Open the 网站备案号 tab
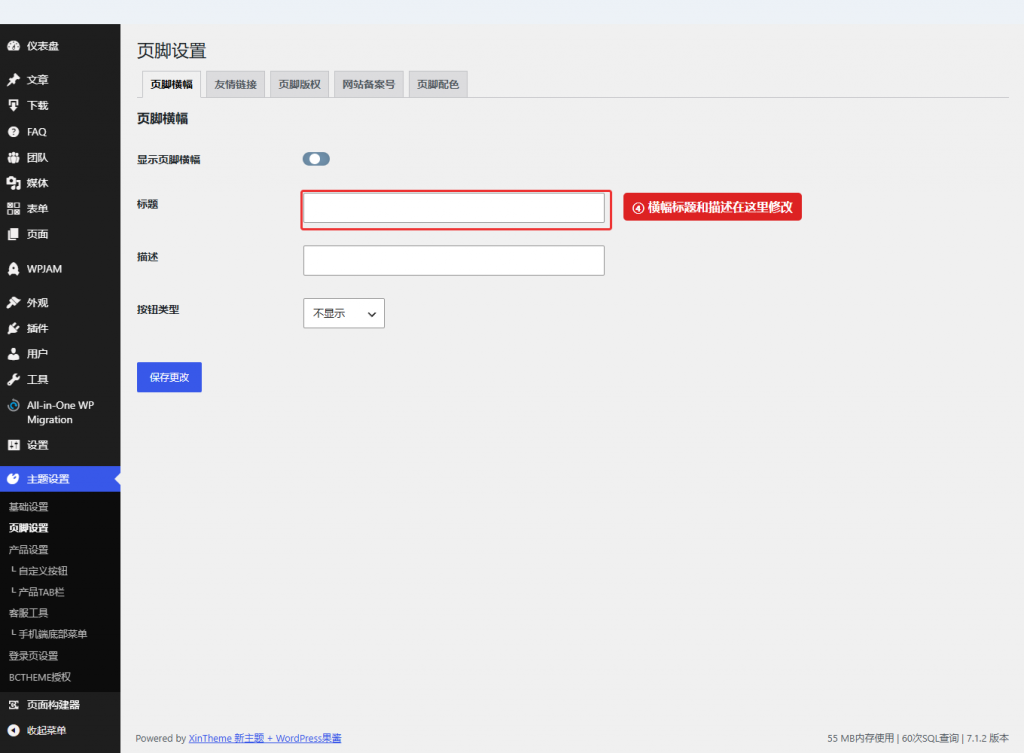The width and height of the screenshot is (1024, 753). [369, 84]
